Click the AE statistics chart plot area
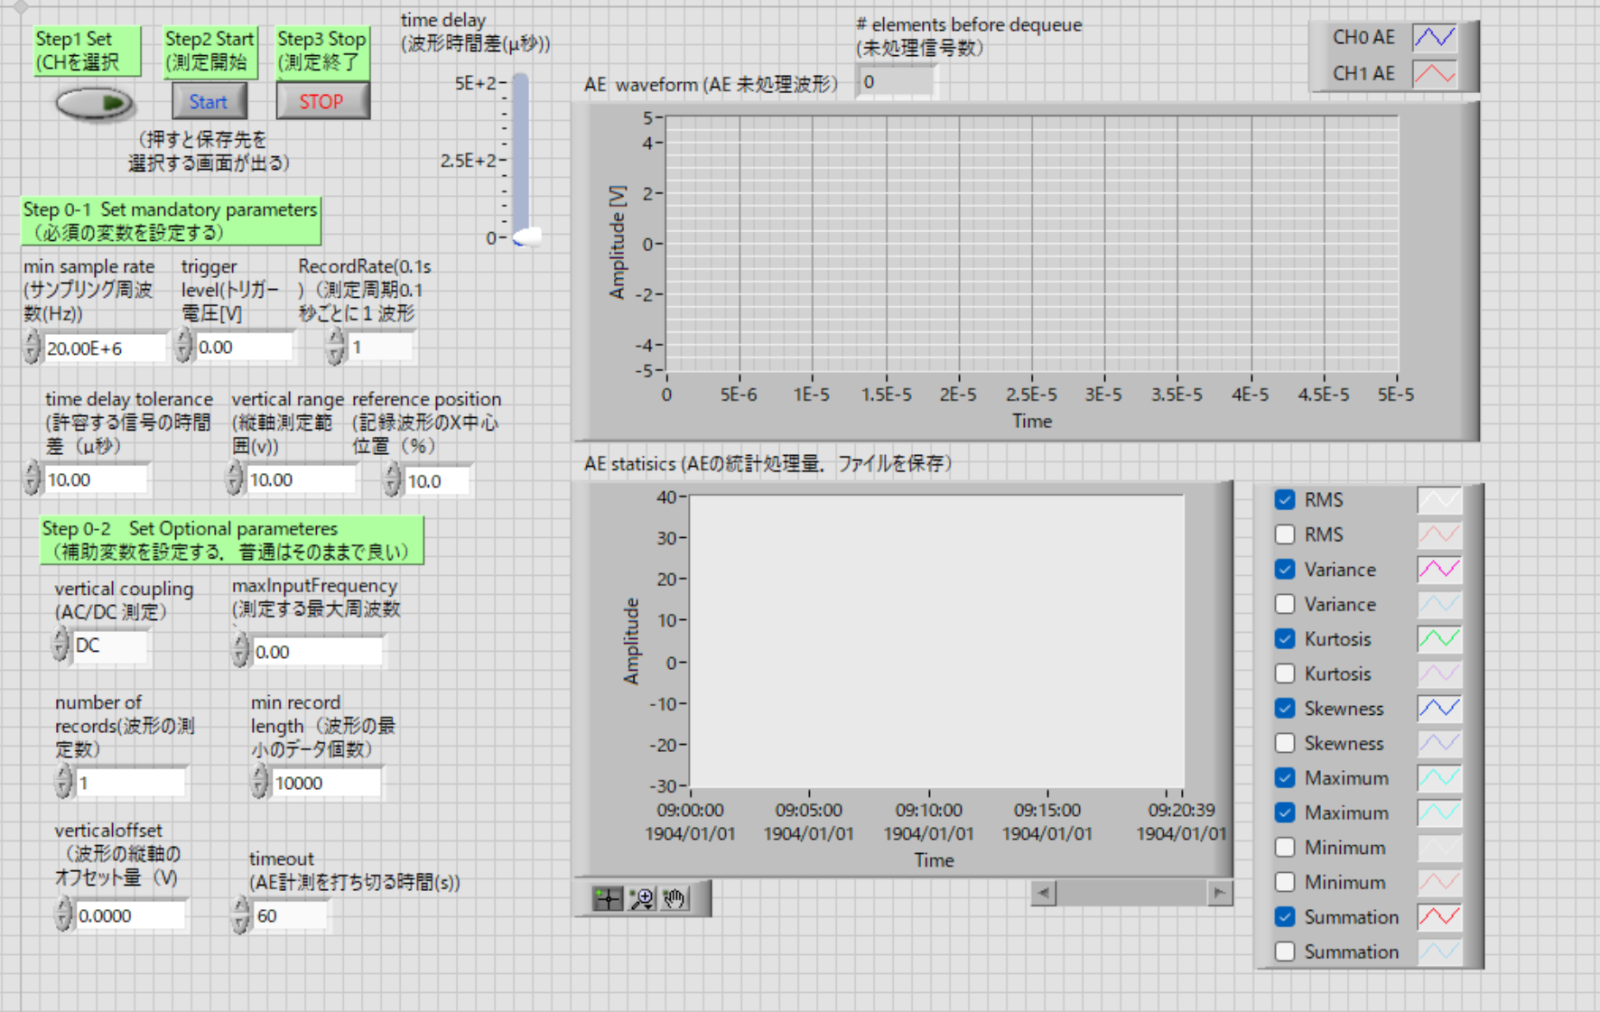Viewport: 1600px width, 1012px height. 936,641
